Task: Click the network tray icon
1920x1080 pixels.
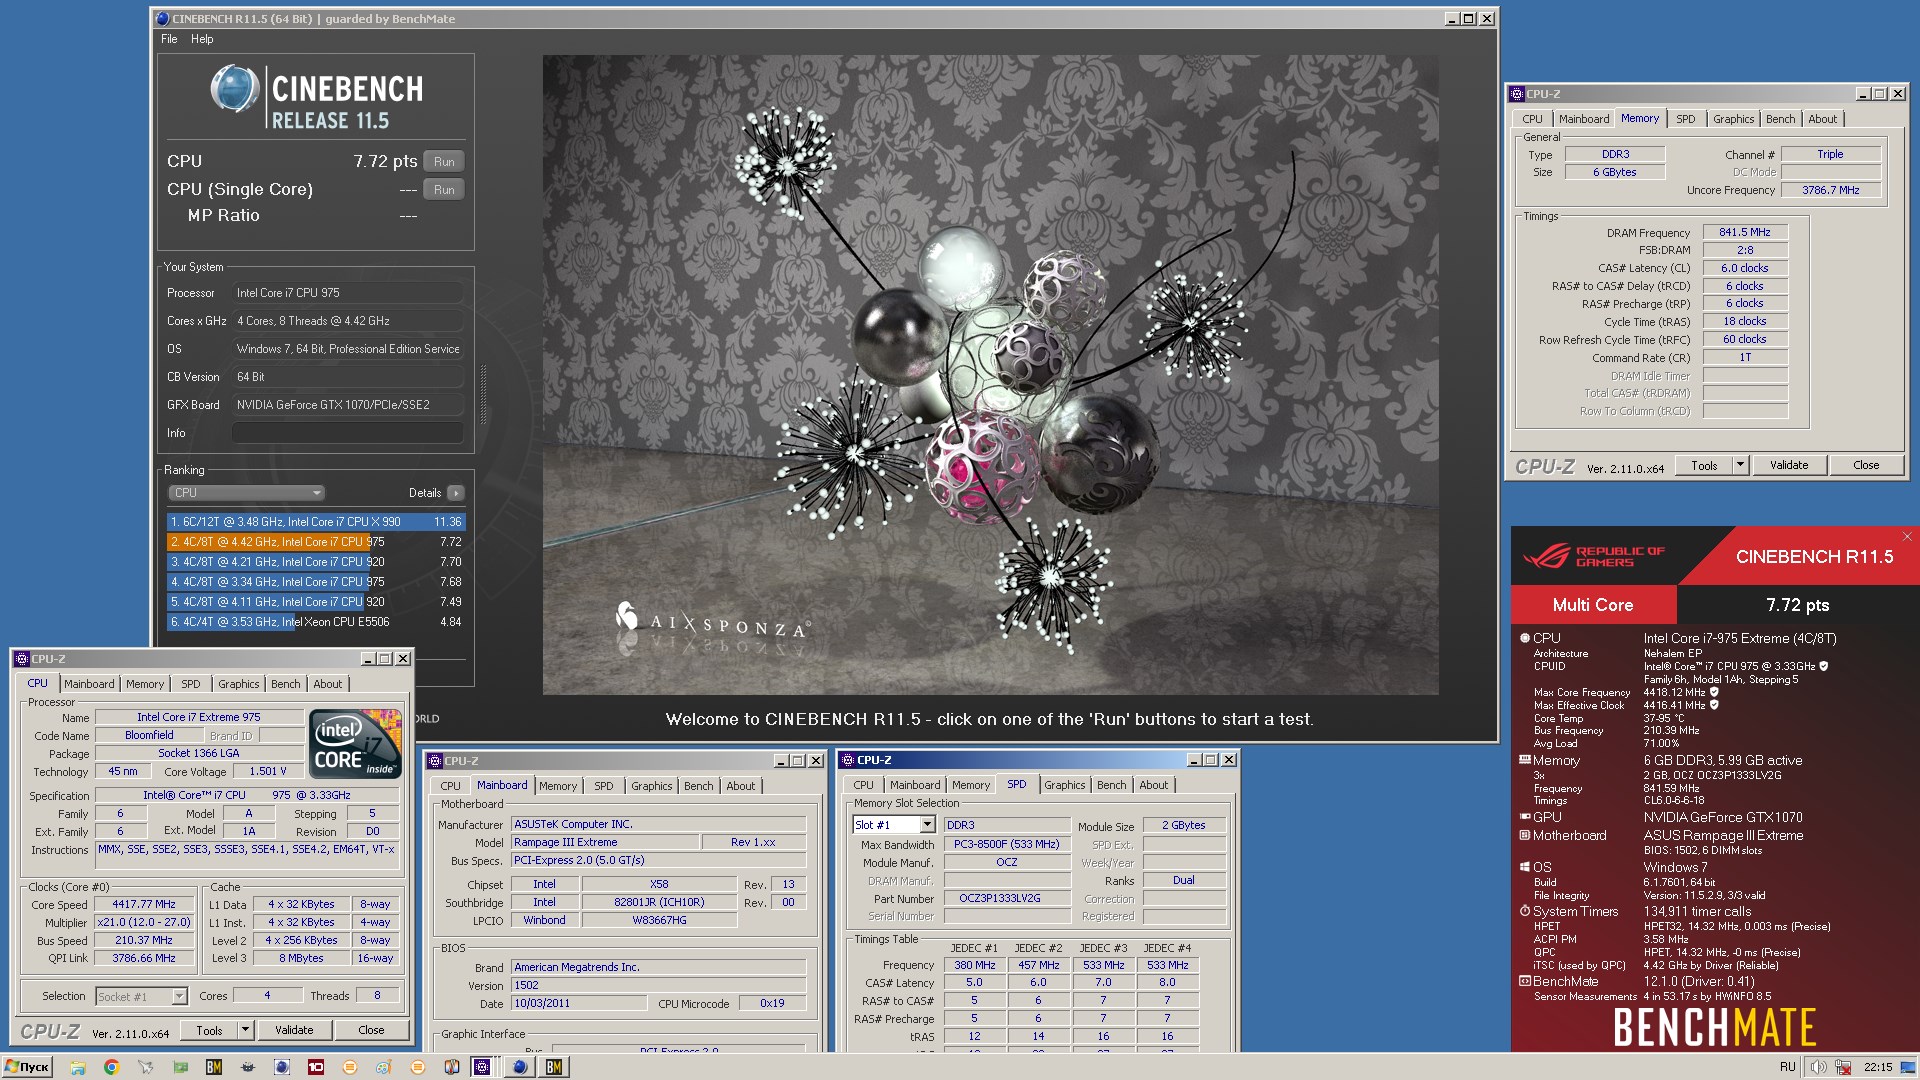Action: click(x=1843, y=1067)
